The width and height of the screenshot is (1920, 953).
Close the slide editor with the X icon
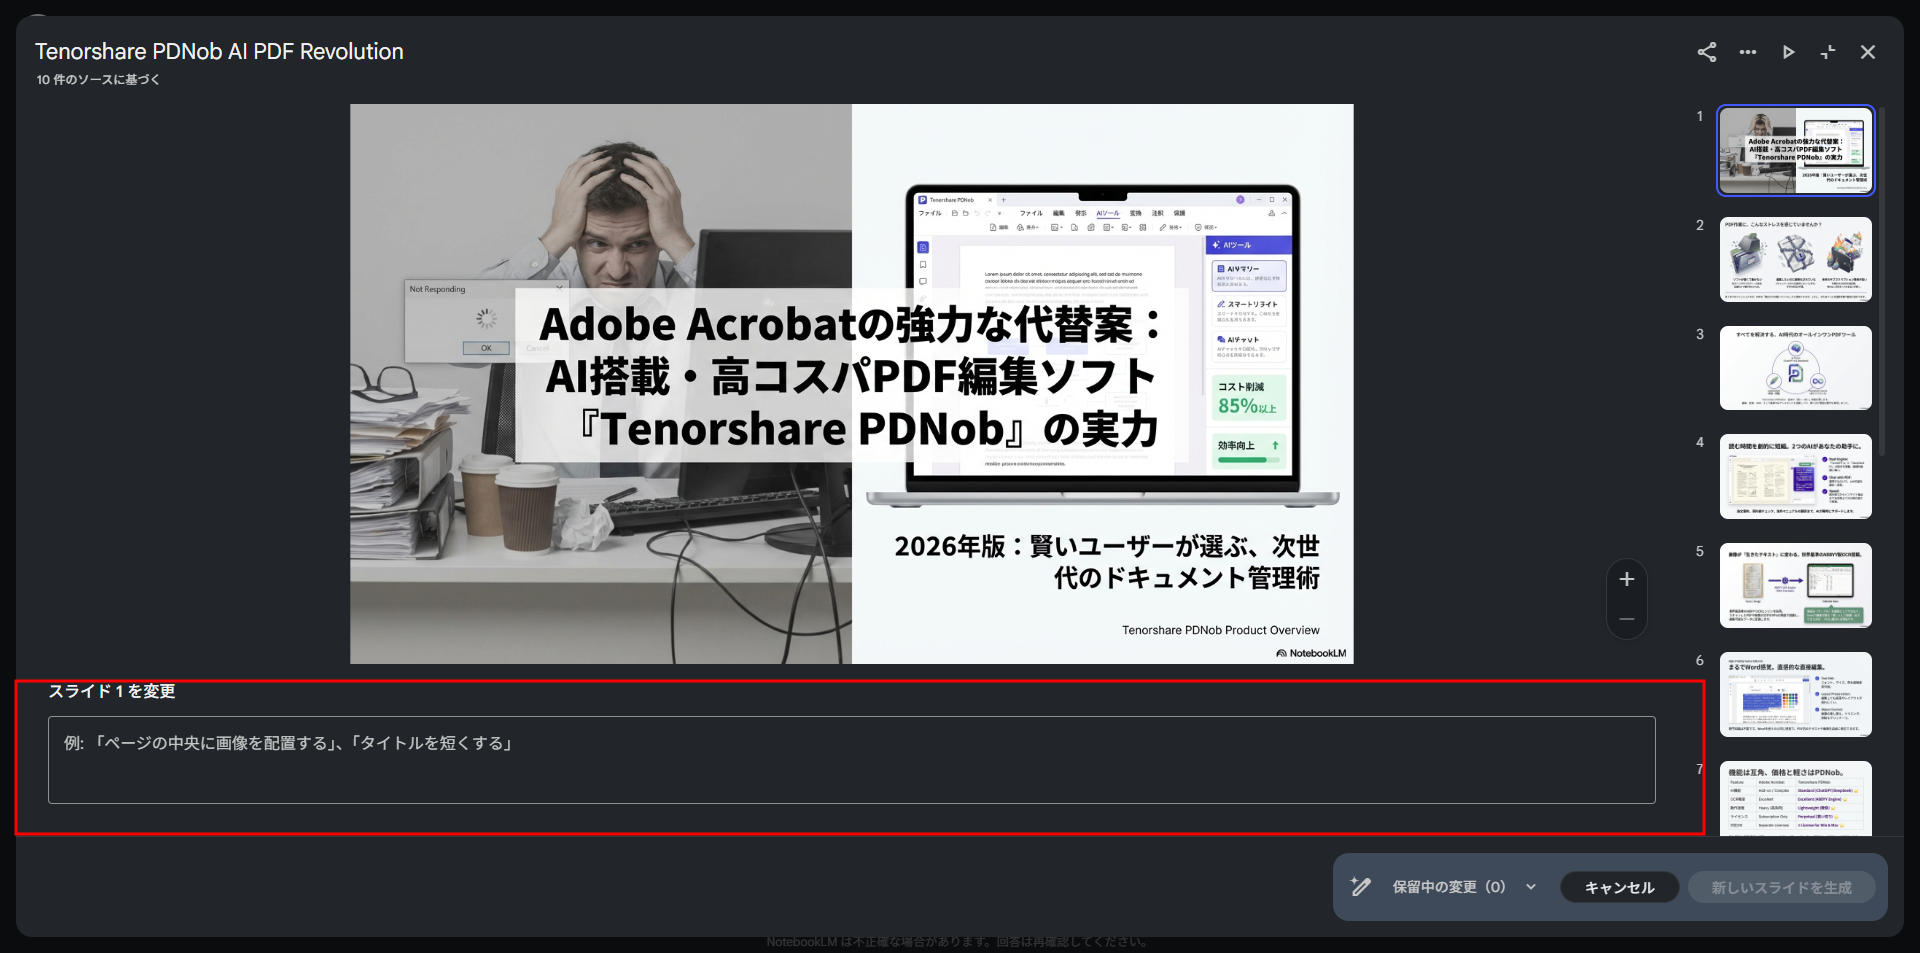(1867, 52)
